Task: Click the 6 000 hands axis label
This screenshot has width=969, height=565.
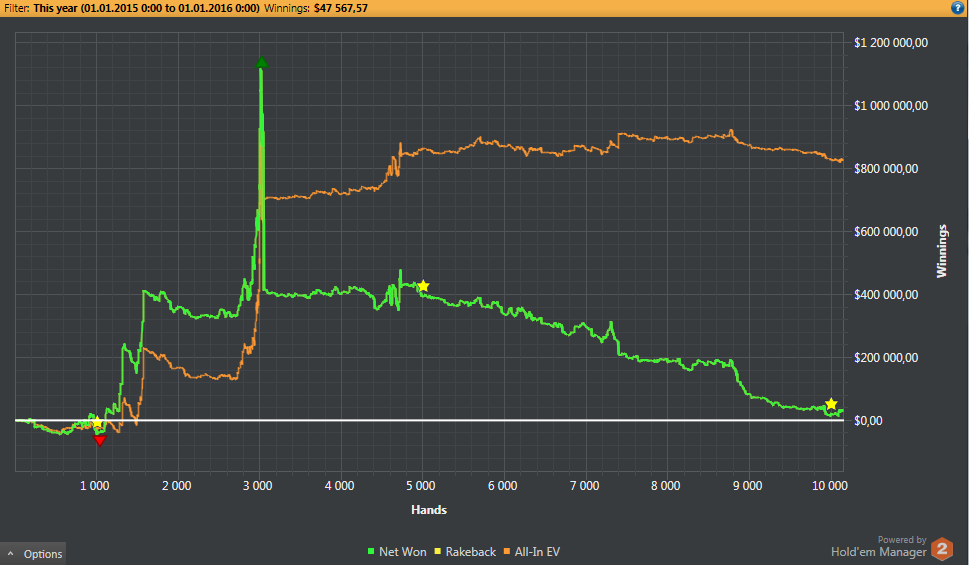Action: [502, 486]
